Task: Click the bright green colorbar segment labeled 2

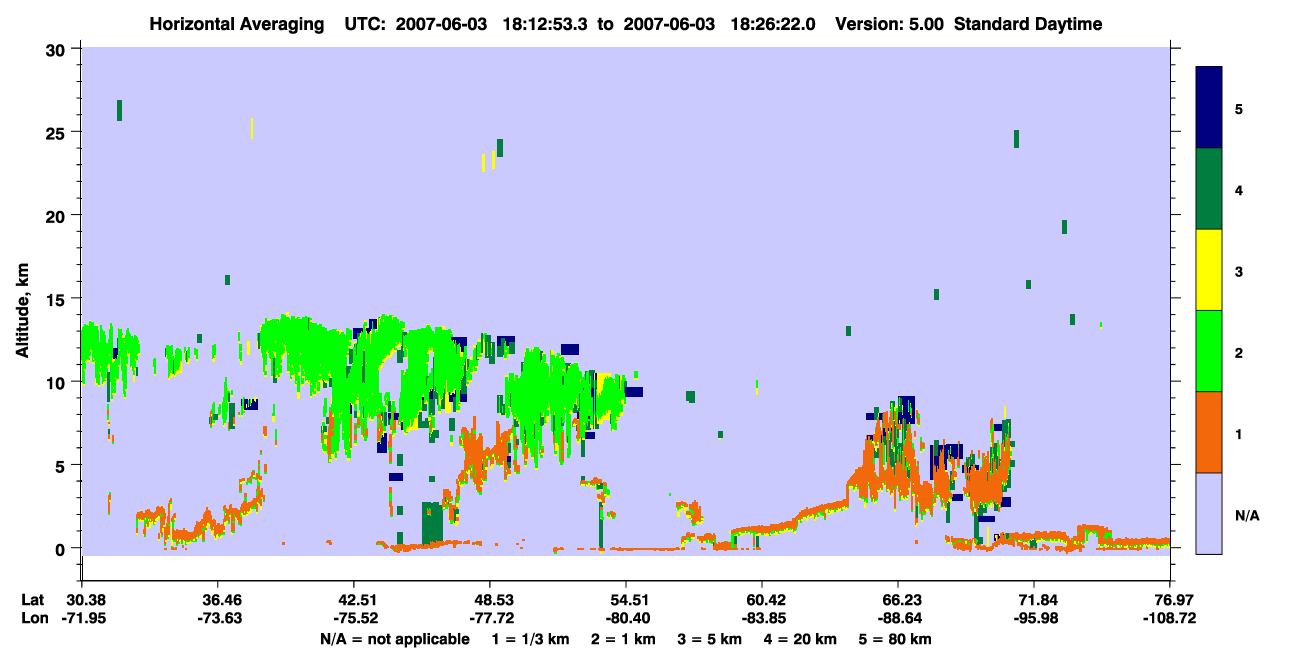Action: pos(1209,351)
